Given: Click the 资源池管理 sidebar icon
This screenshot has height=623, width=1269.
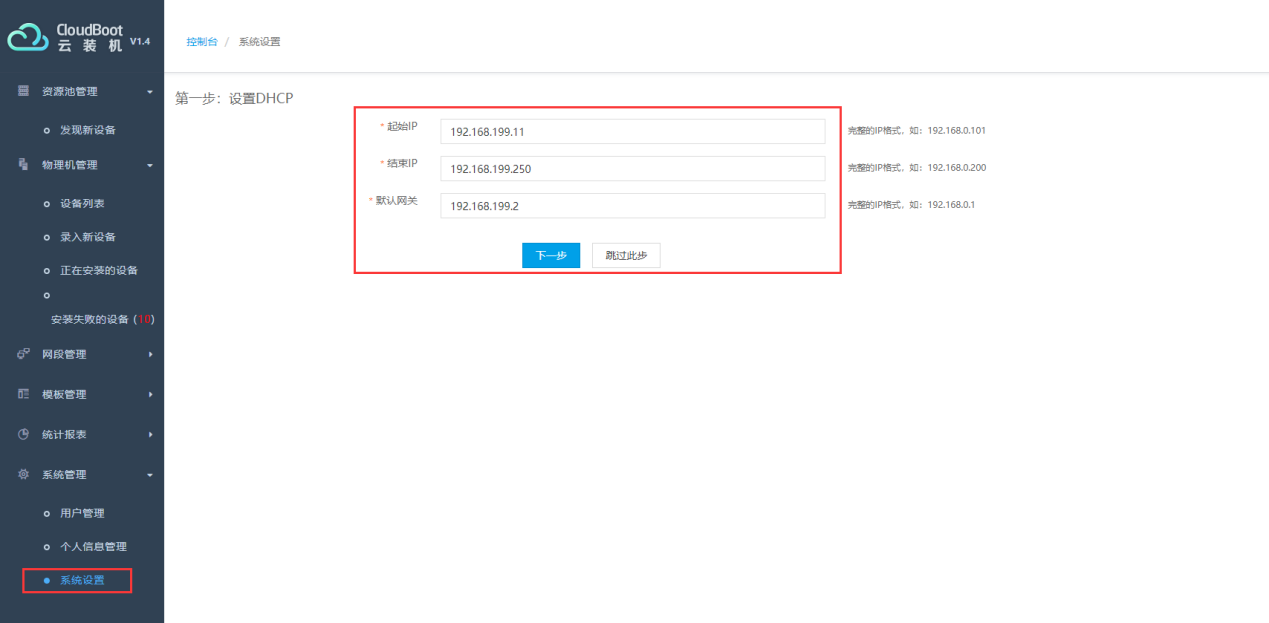Looking at the screenshot, I should (x=23, y=91).
